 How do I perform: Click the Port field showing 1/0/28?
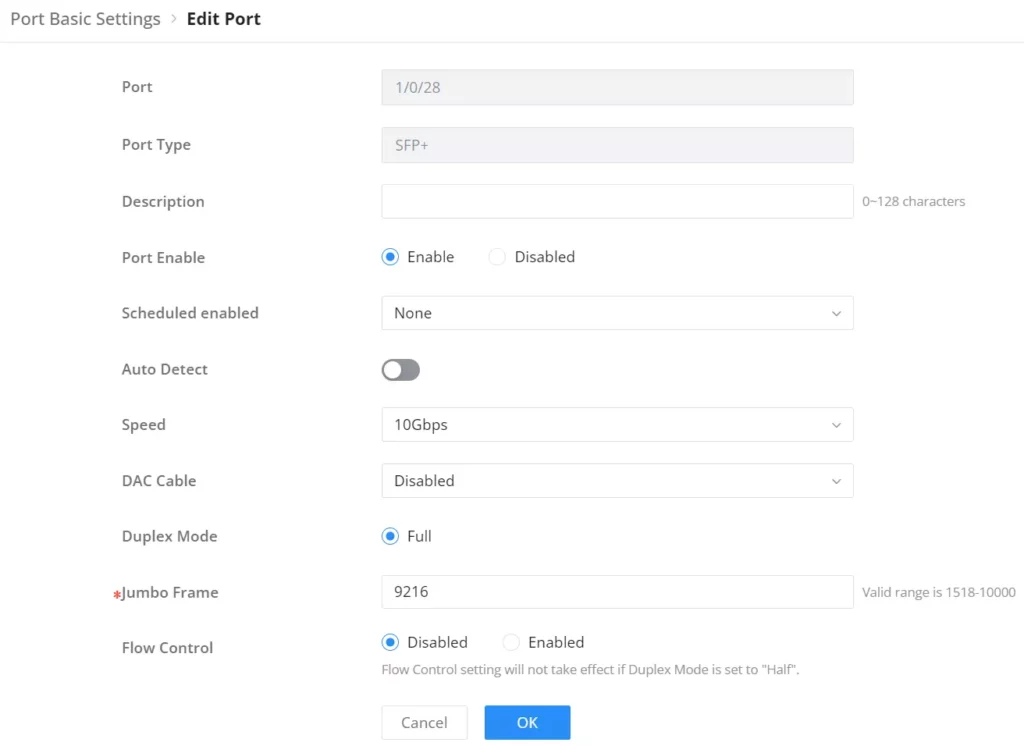tap(617, 88)
